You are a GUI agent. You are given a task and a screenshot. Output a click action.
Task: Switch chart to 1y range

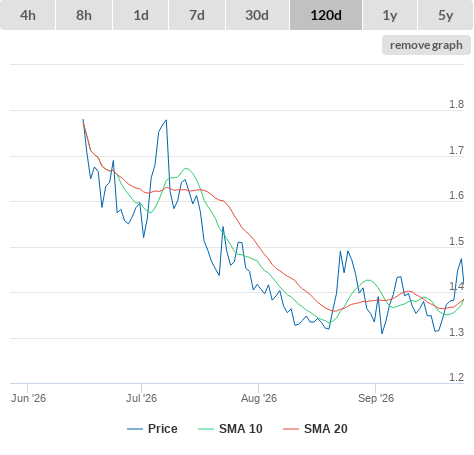(x=390, y=15)
